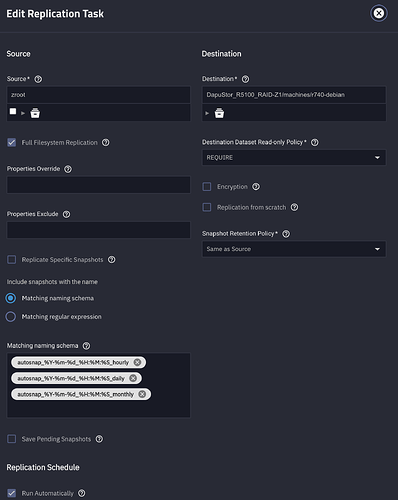The image size is (398, 500).
Task: Show help for Matching naming schema
Action: point(86,346)
